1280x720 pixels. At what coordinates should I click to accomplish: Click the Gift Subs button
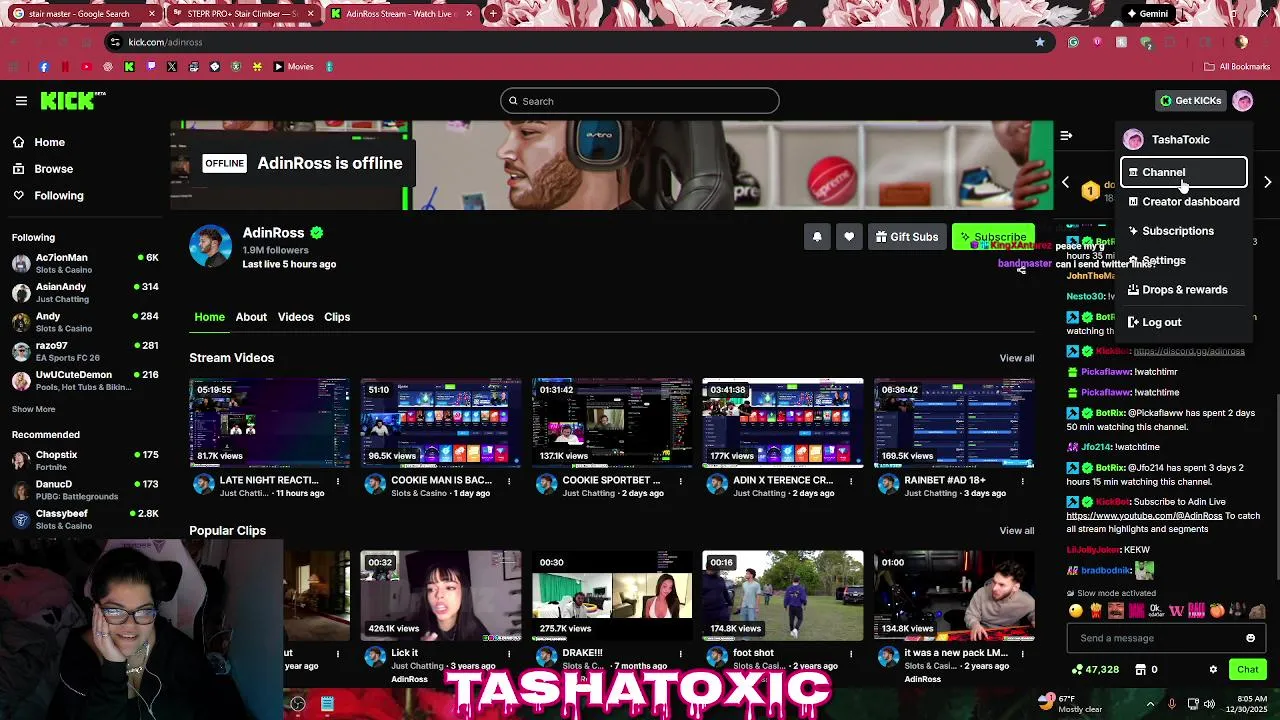pyautogui.click(x=907, y=237)
